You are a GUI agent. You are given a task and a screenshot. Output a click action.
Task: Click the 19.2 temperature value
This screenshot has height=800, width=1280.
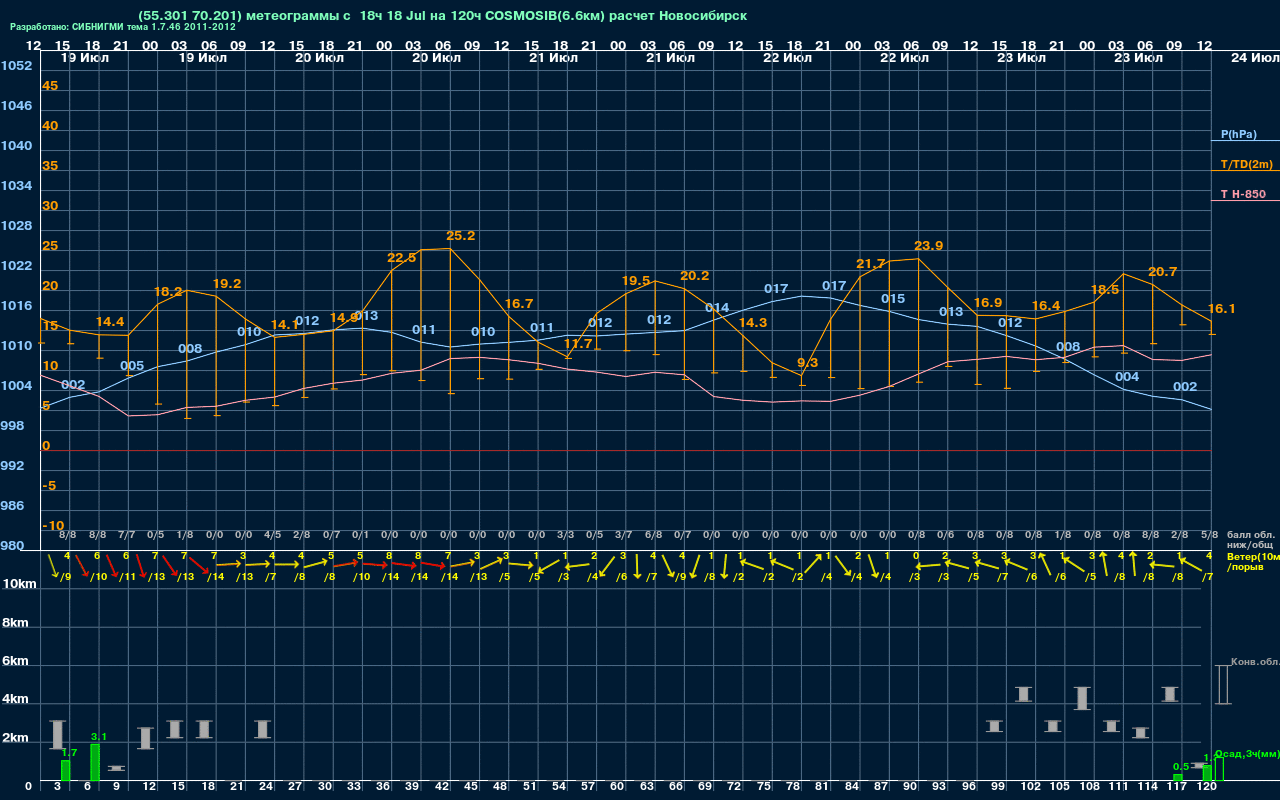(x=227, y=284)
